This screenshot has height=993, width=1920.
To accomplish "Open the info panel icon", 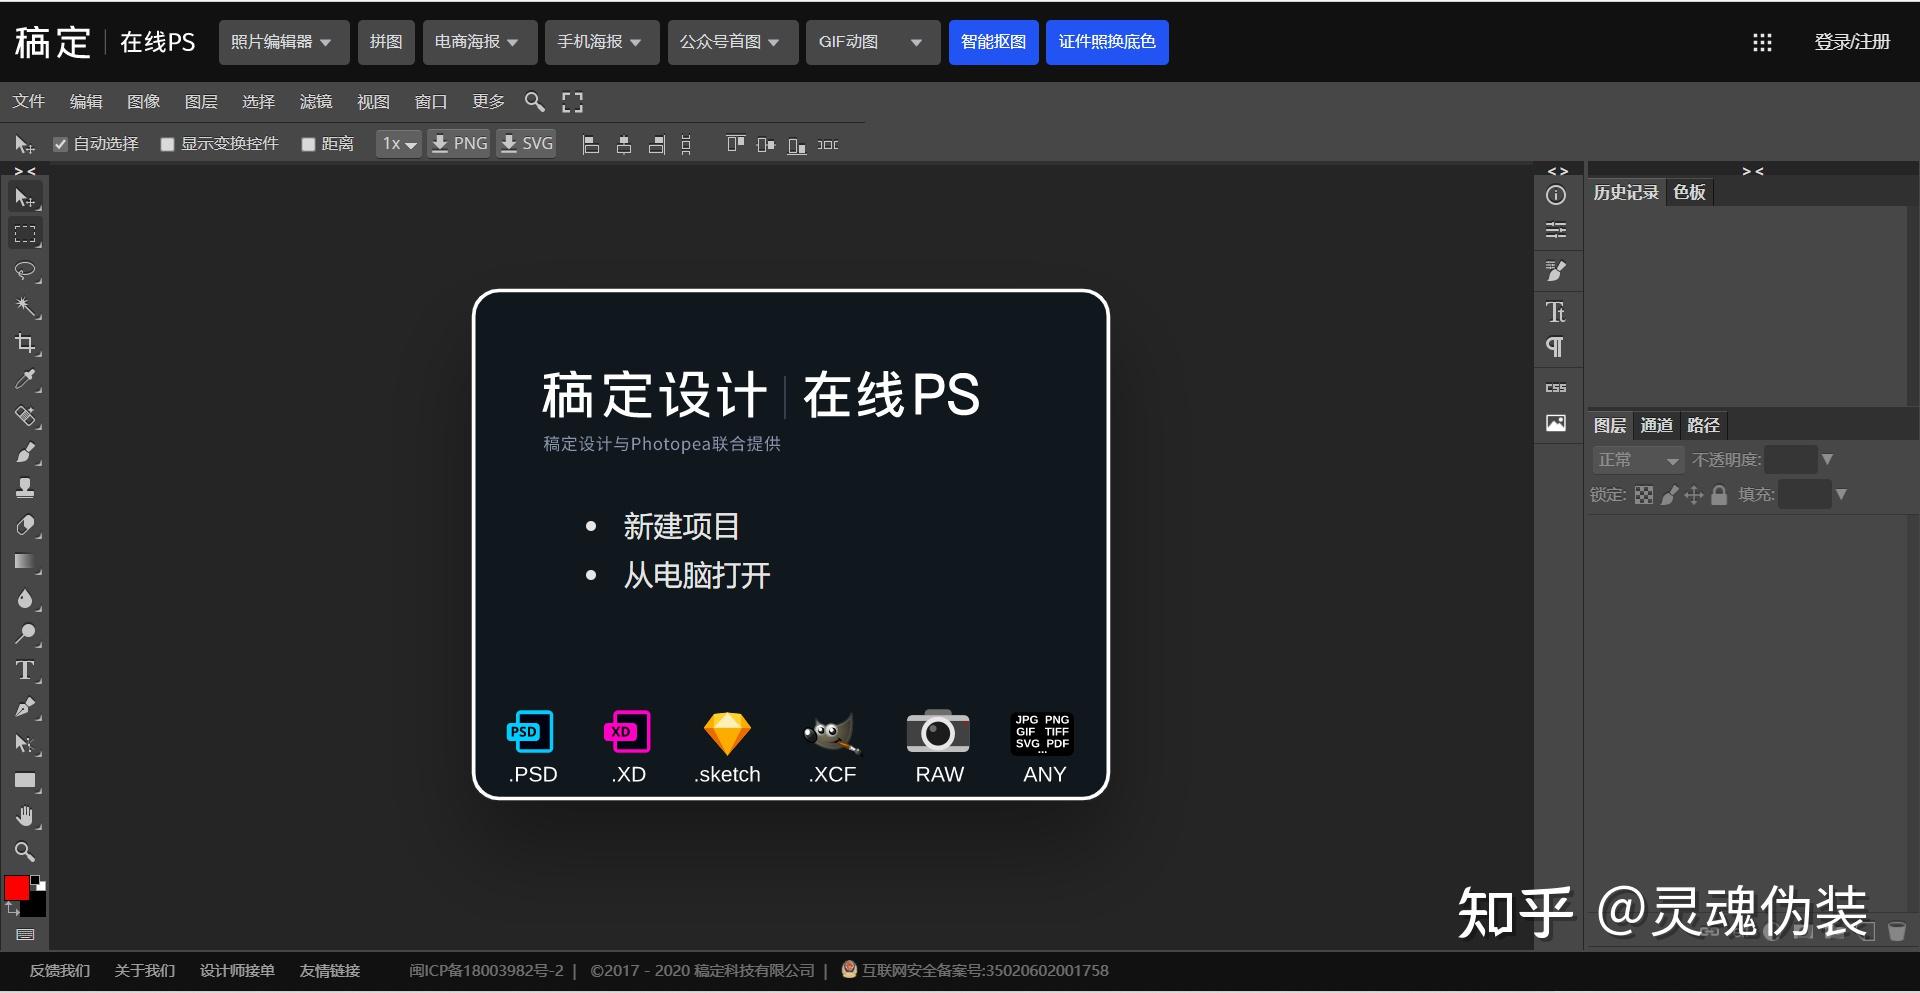I will point(1556,195).
